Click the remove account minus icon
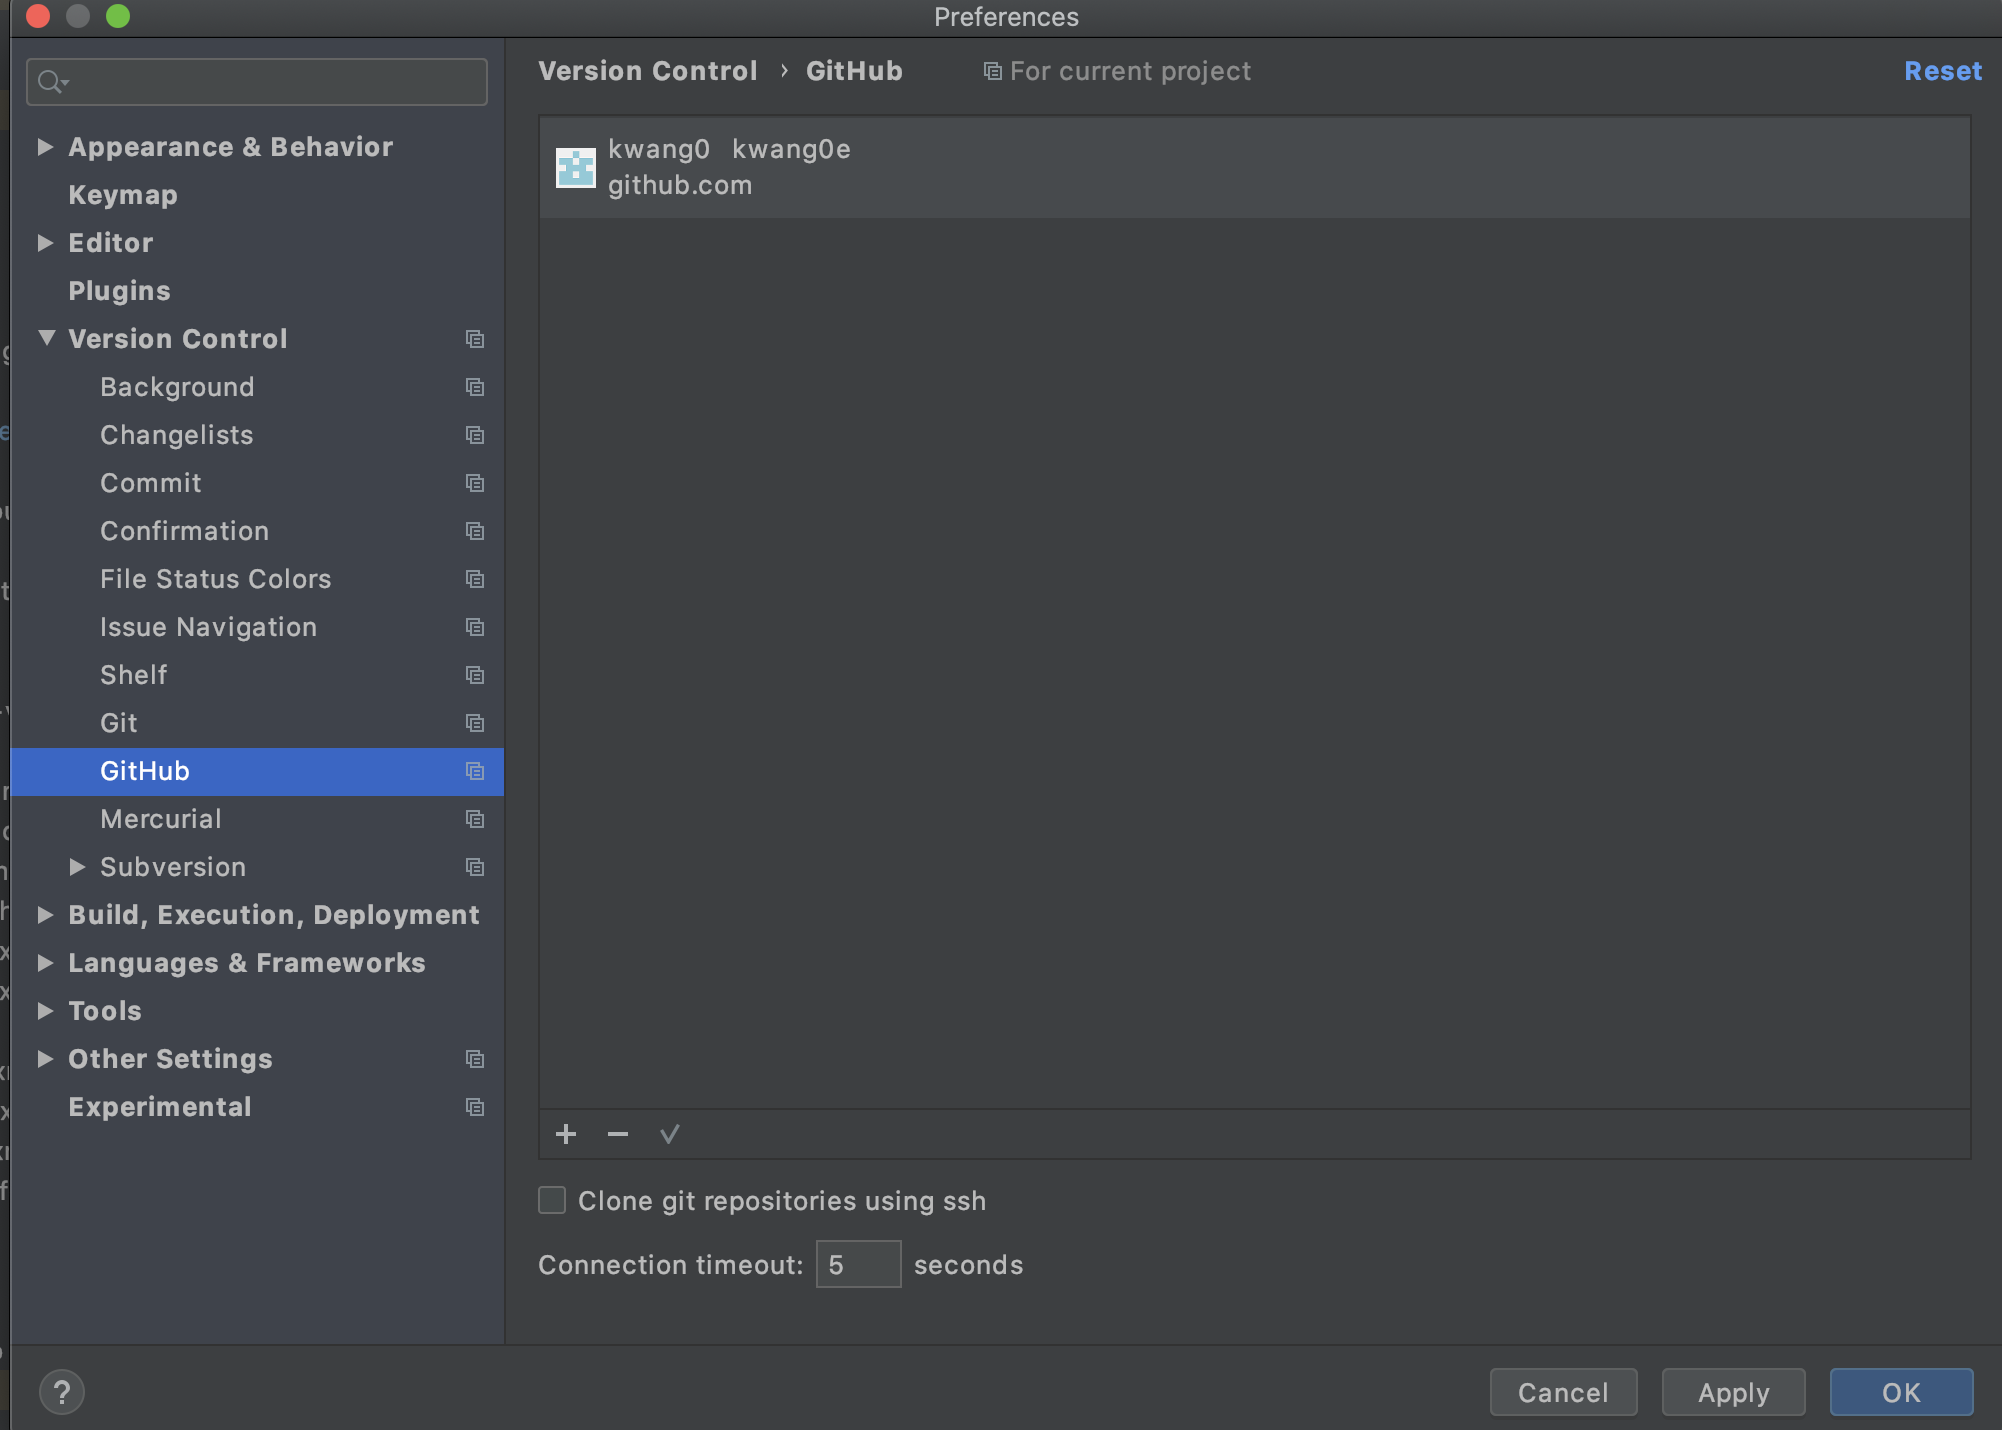The image size is (2002, 1430). click(618, 1134)
